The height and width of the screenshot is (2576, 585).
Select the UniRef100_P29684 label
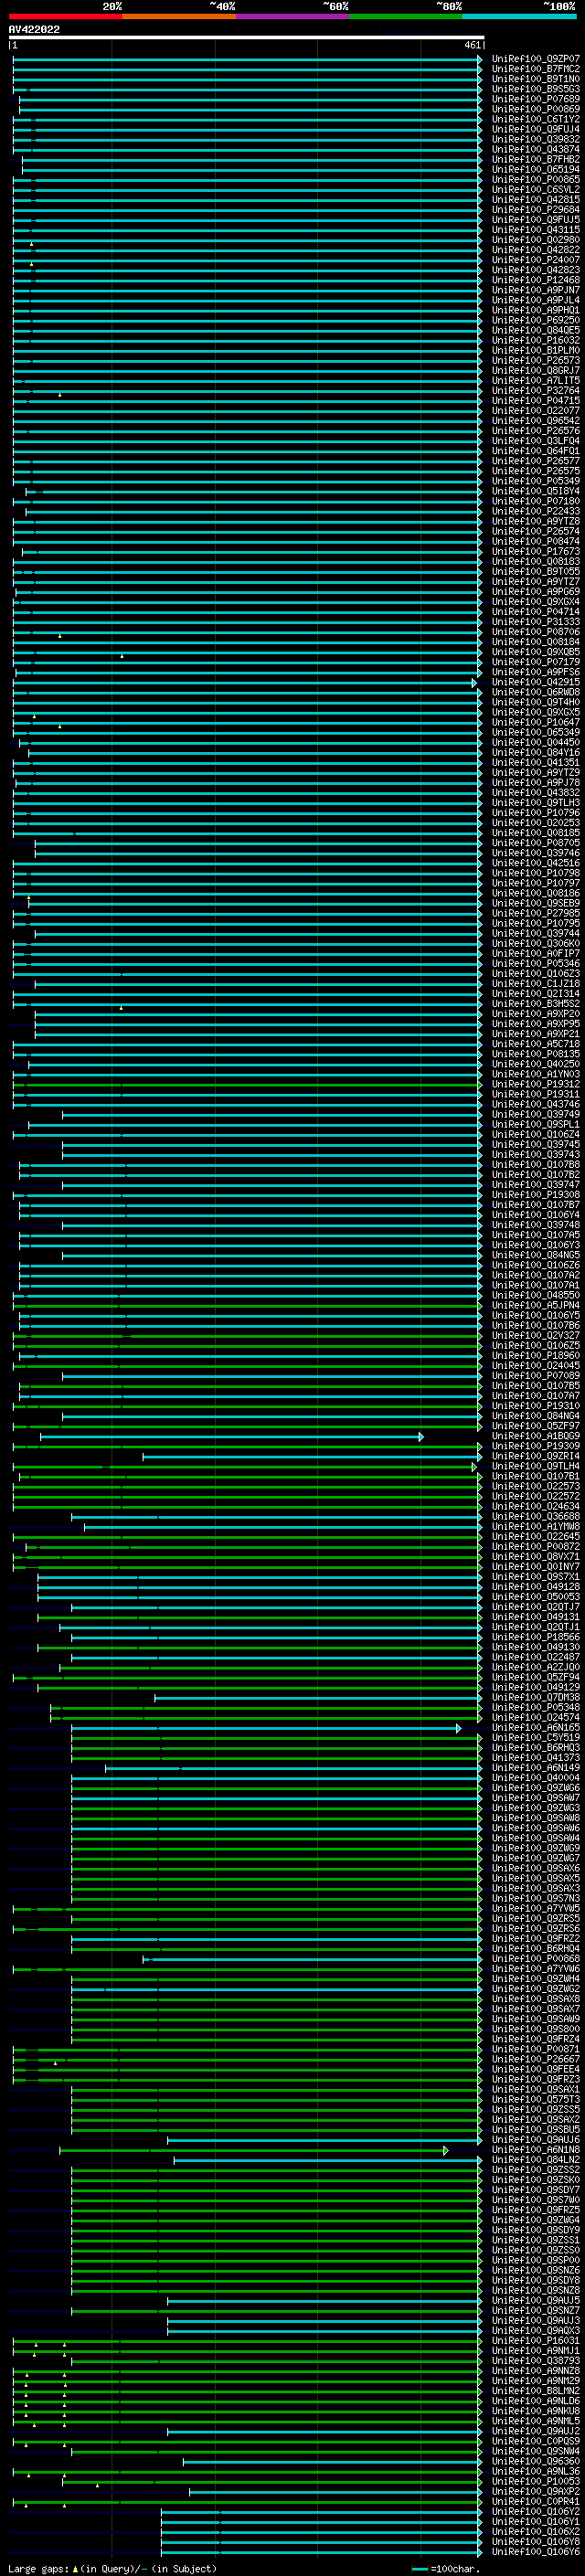(535, 209)
